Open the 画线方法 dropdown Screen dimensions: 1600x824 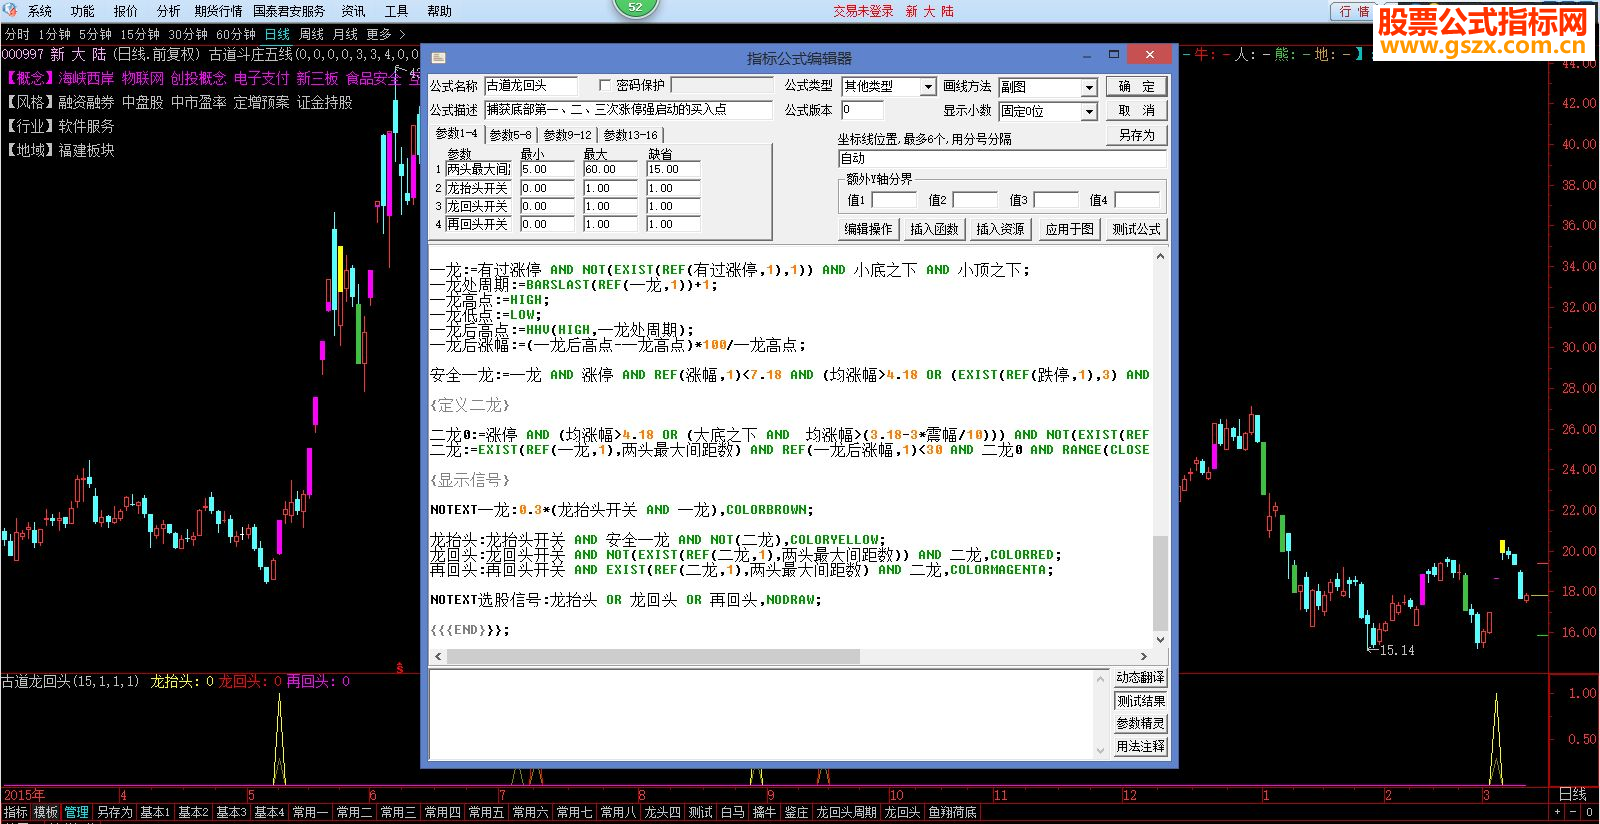pos(1089,87)
